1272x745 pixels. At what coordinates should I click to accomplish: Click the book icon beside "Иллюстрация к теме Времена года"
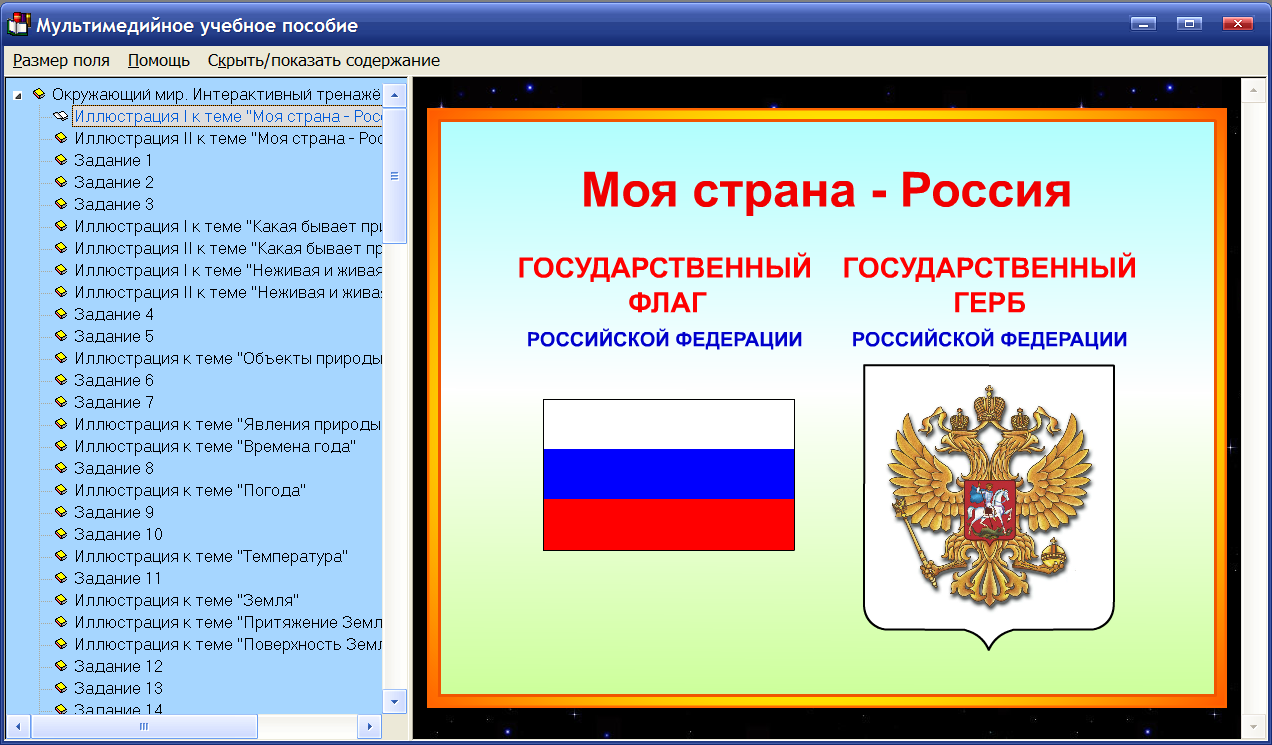click(x=61, y=445)
